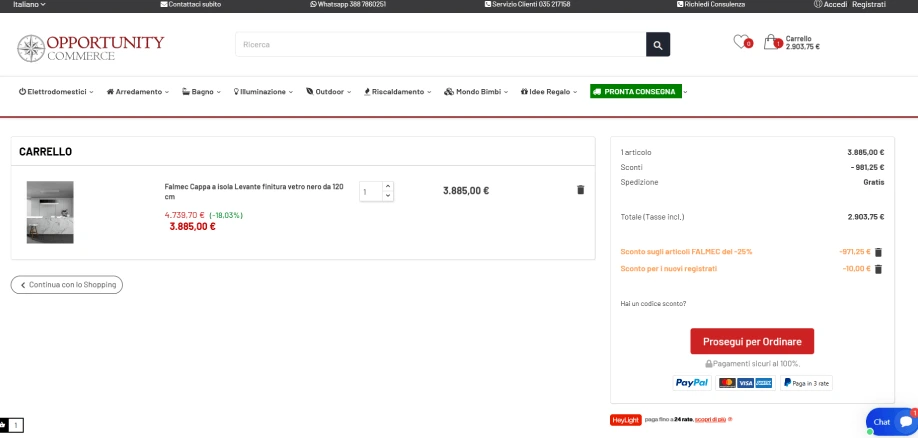Focus the Ricerca search field
The image size is (918, 438).
click(x=441, y=45)
